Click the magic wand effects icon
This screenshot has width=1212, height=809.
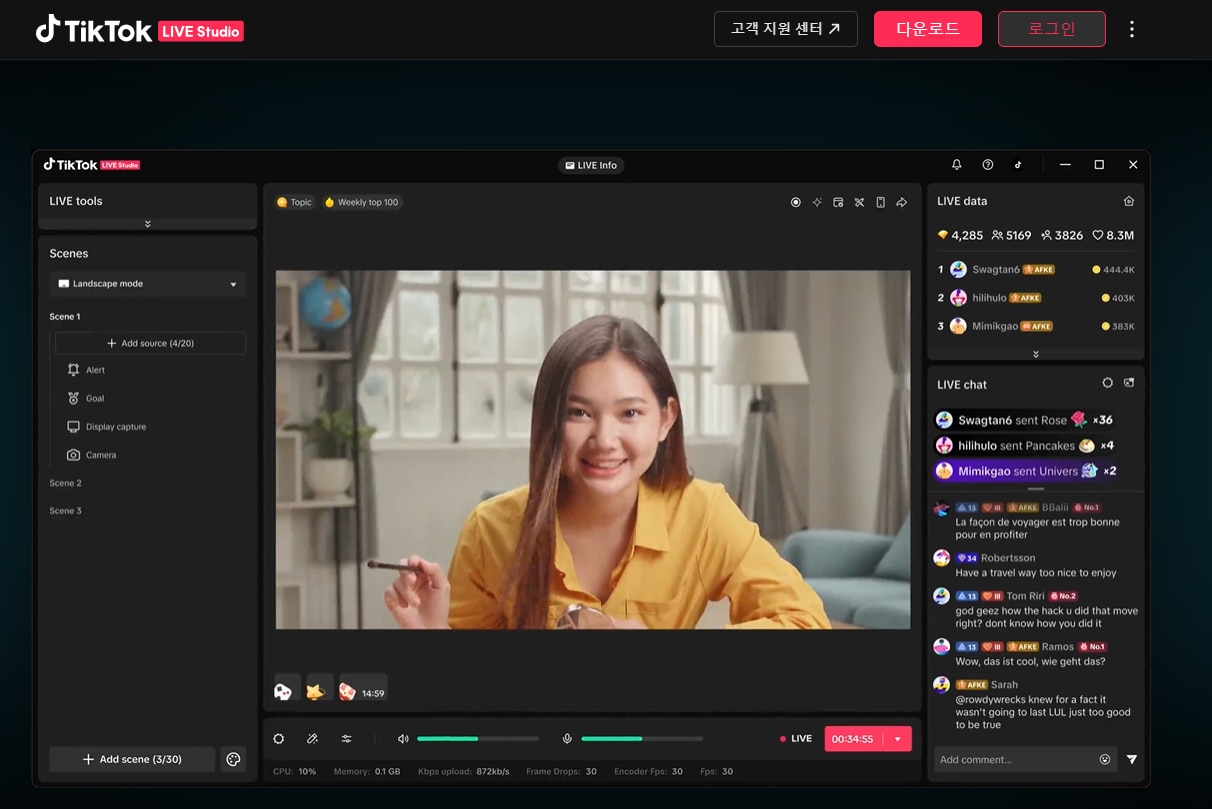point(312,739)
